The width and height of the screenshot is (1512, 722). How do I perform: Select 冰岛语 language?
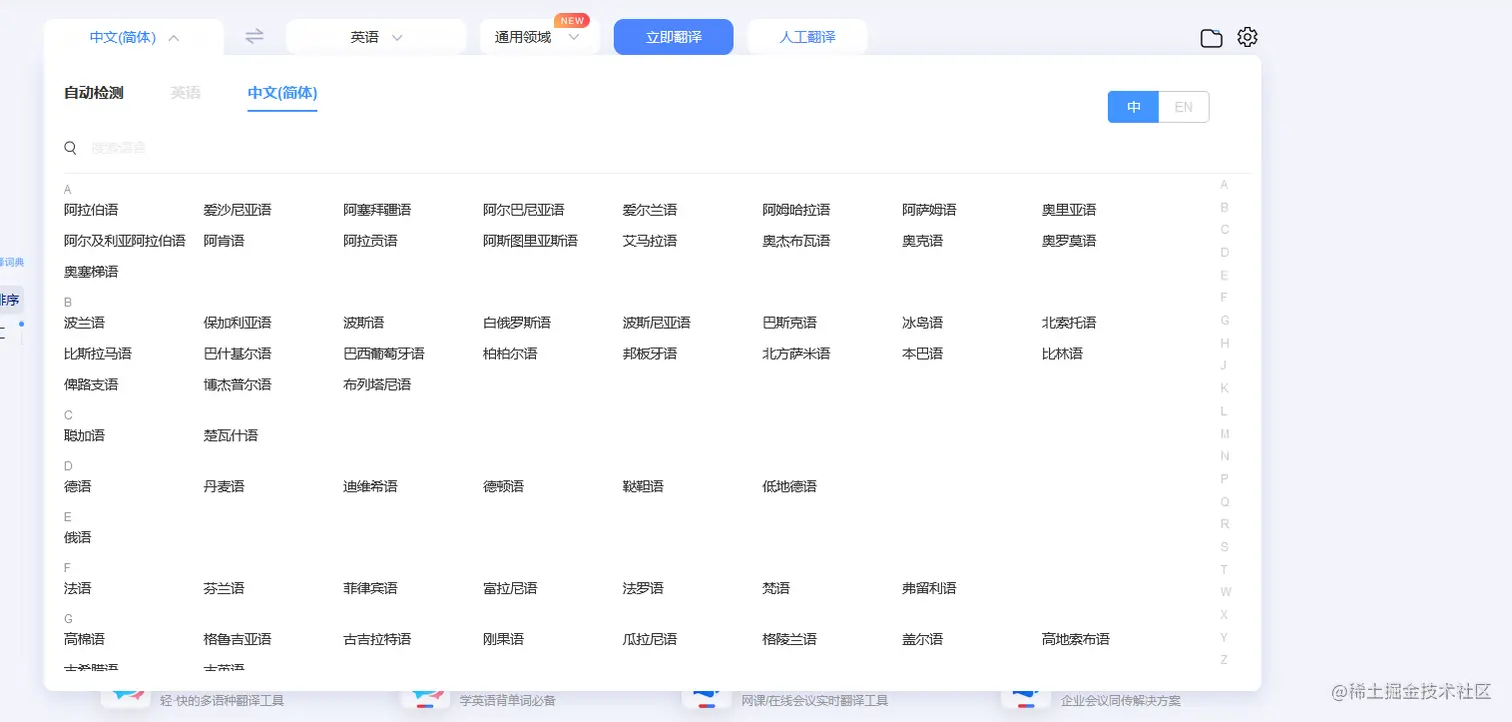pyautogui.click(x=922, y=323)
